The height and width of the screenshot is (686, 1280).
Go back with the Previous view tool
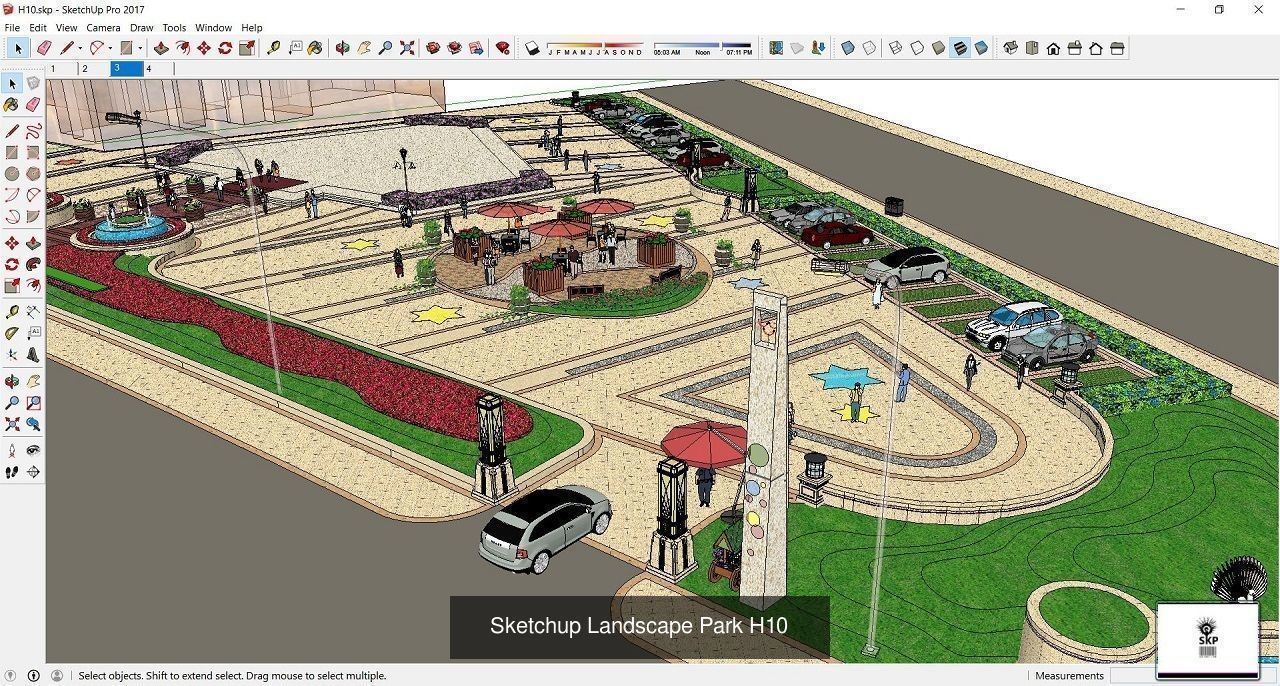click(33, 423)
